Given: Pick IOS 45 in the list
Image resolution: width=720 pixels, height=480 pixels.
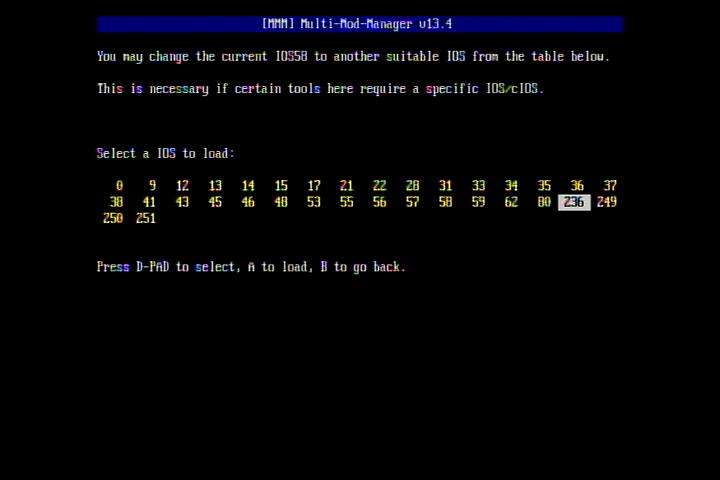Looking at the screenshot, I should point(215,202).
